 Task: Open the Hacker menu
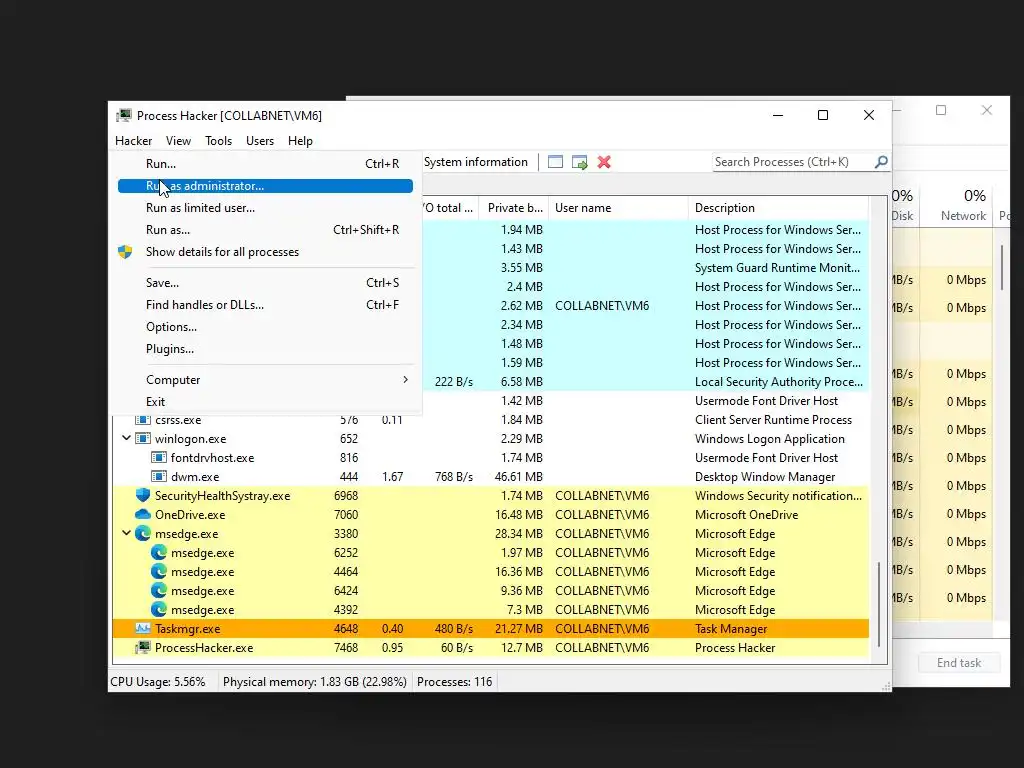point(133,140)
